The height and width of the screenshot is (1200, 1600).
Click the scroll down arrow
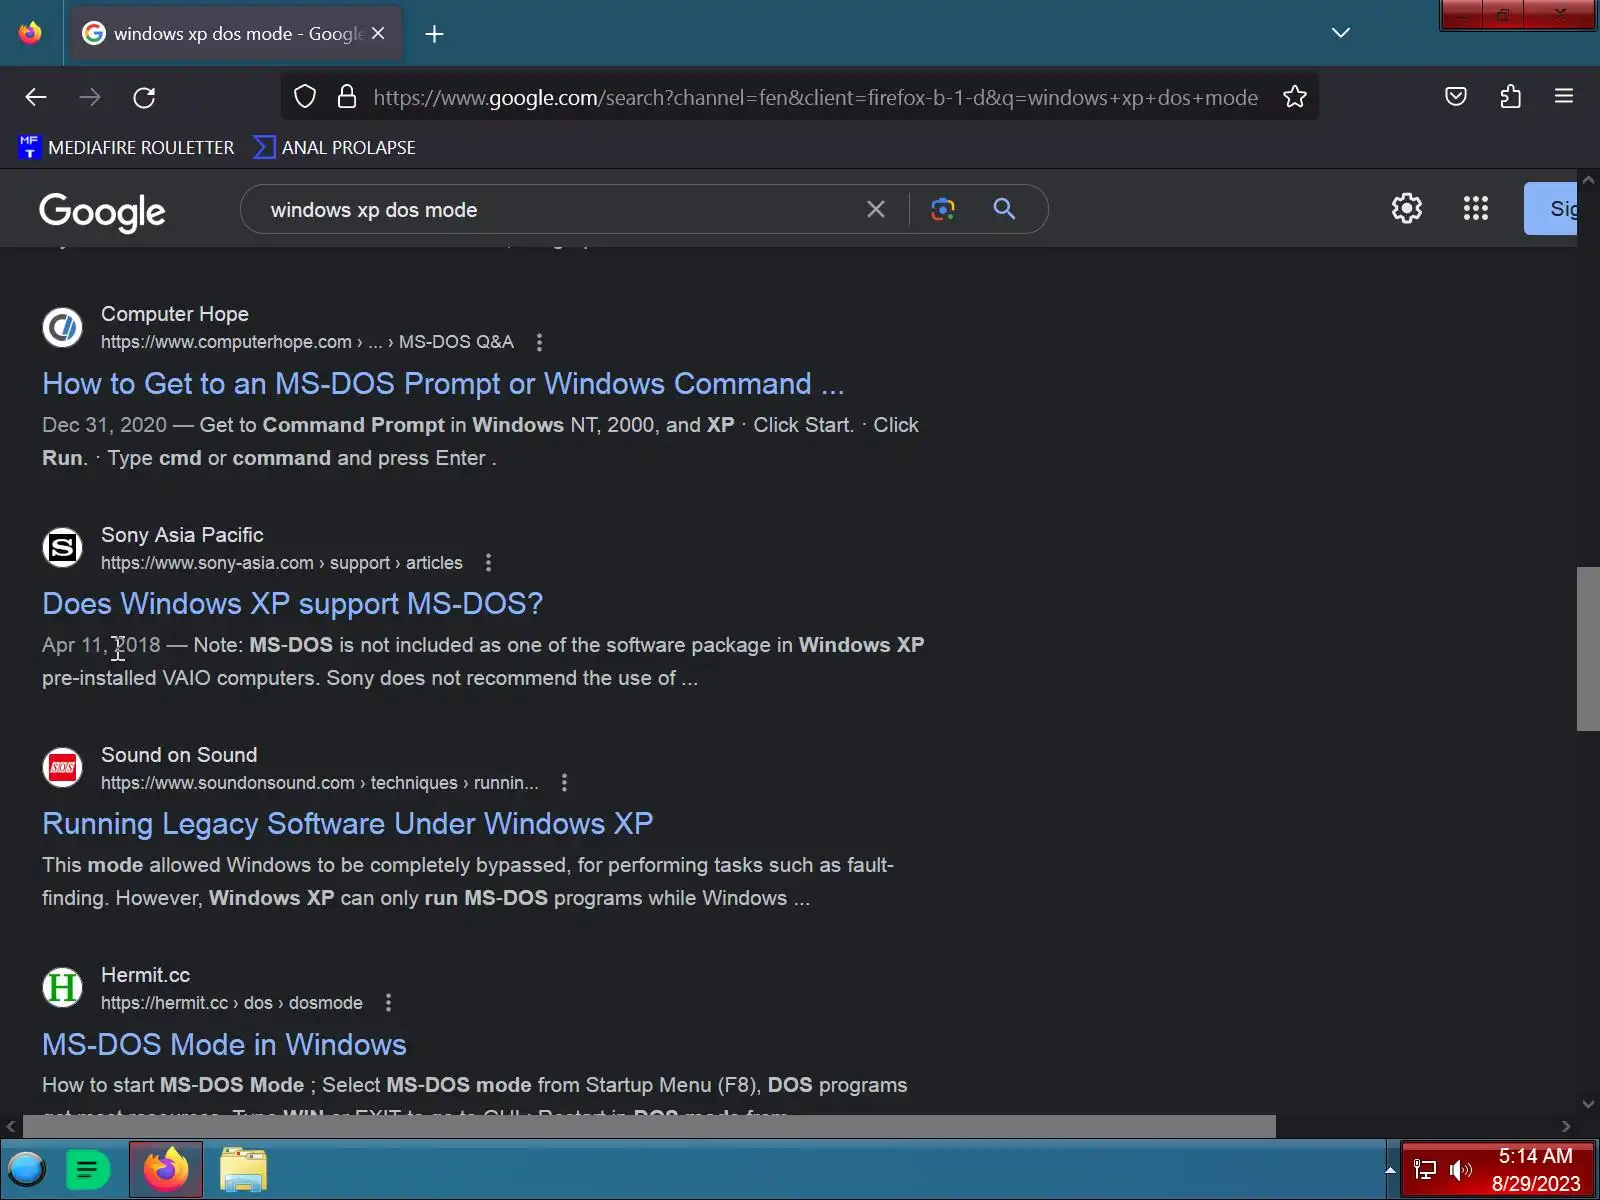(1588, 1104)
